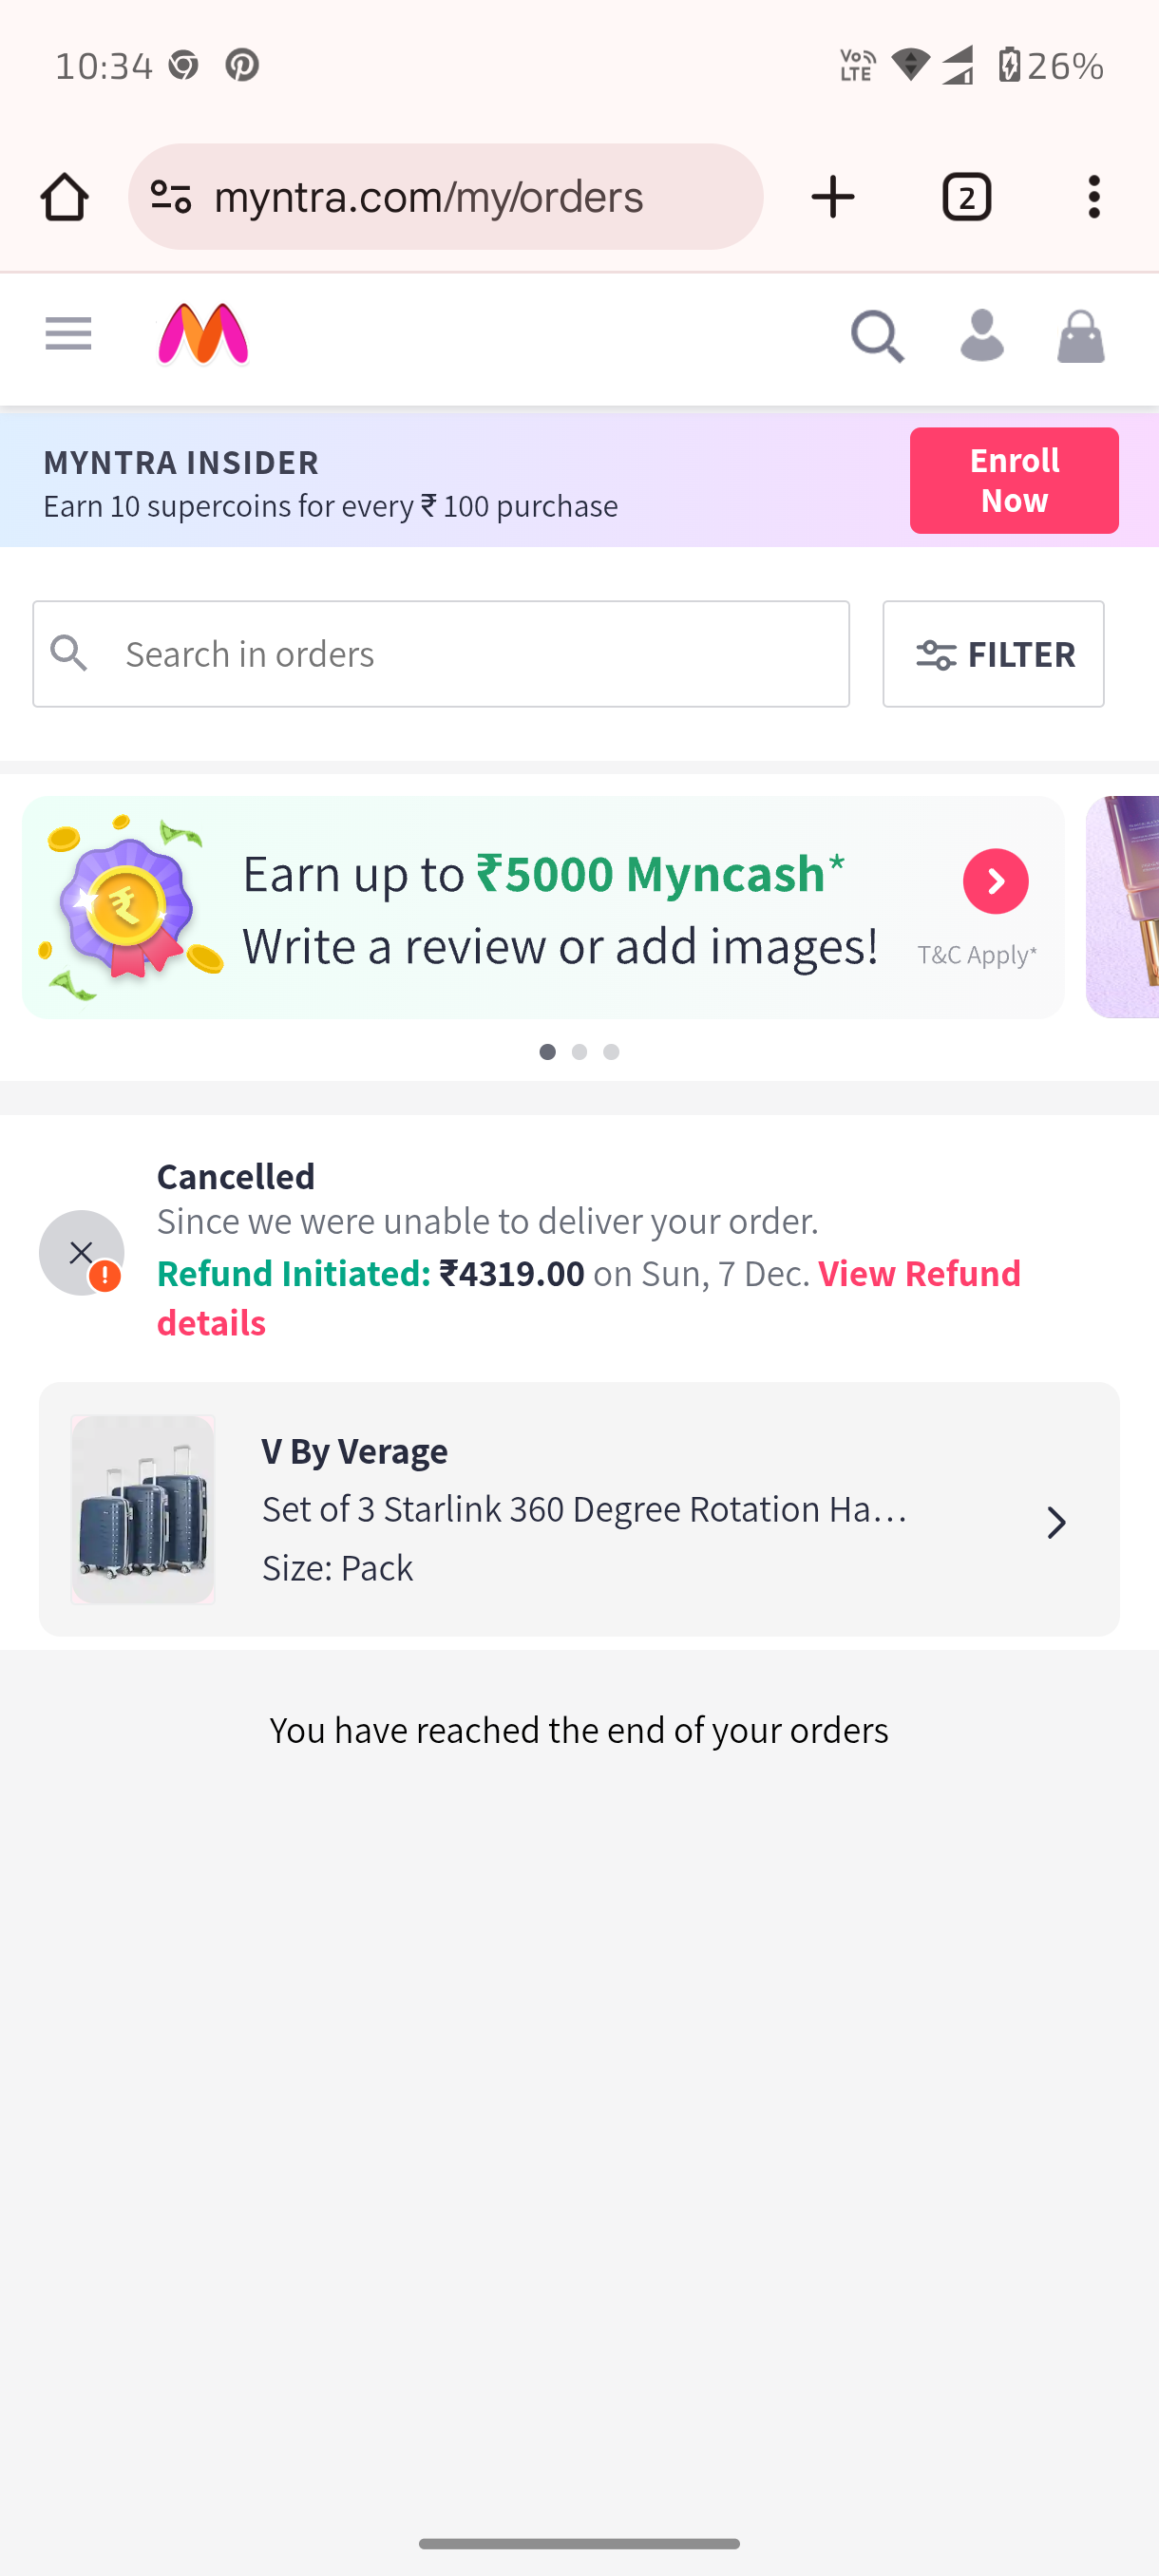Tap the pink arrow on Myncash banner
Viewport: 1159px width, 2576px height.
click(x=995, y=881)
